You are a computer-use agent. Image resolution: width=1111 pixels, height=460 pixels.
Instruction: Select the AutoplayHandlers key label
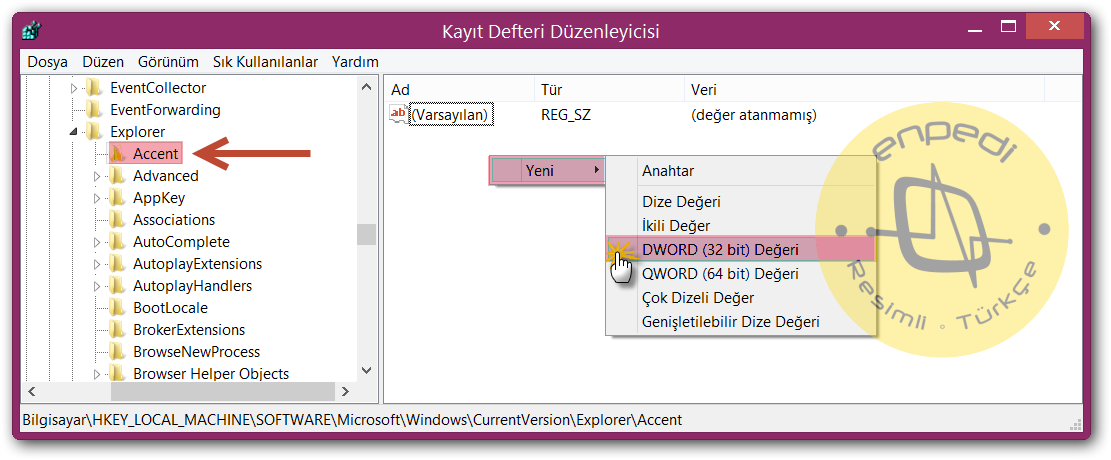pos(192,286)
